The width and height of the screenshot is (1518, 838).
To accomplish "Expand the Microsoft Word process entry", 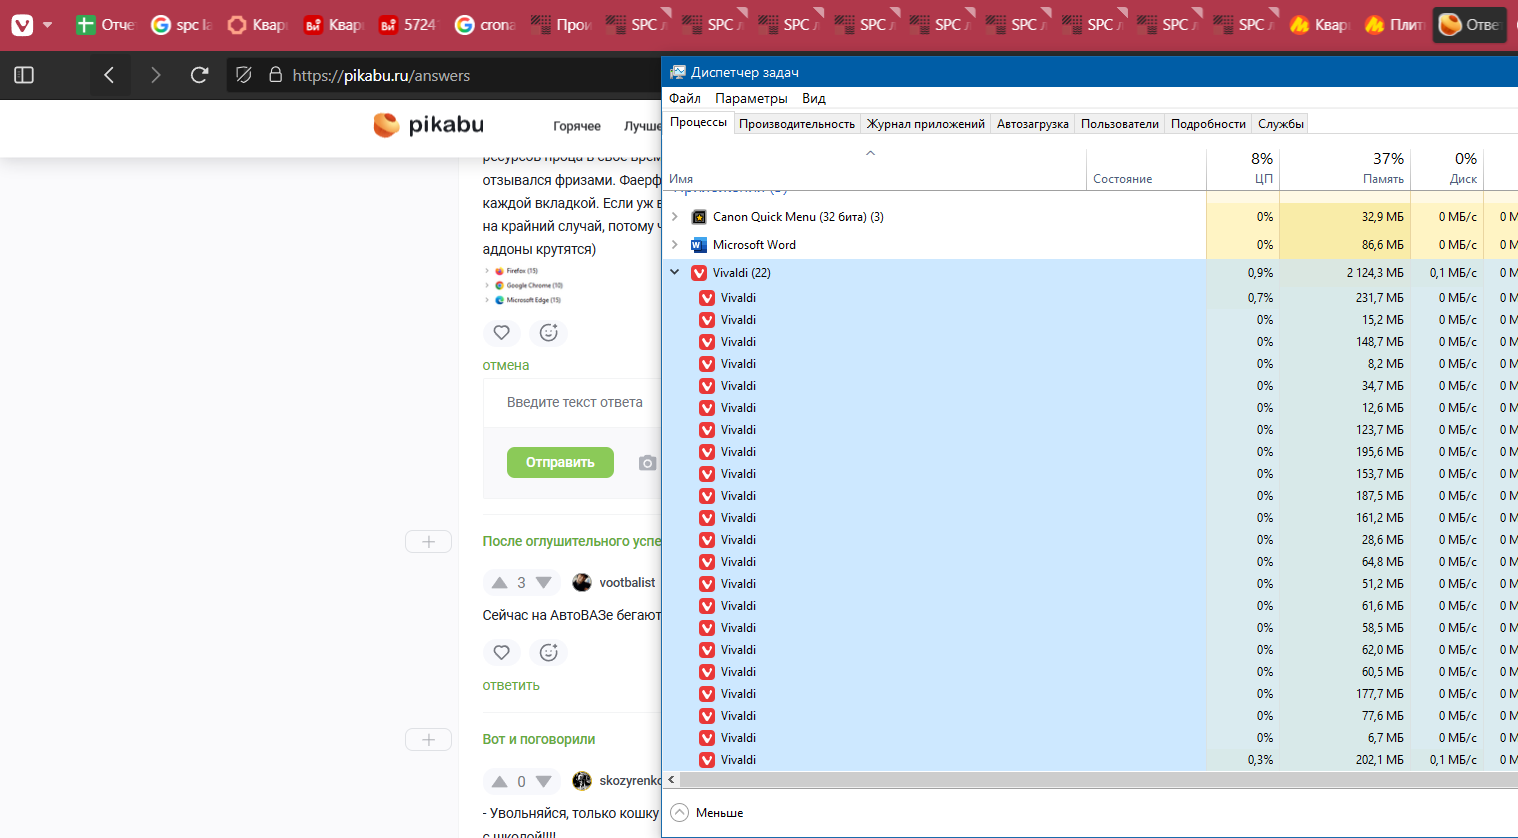I will coord(675,245).
